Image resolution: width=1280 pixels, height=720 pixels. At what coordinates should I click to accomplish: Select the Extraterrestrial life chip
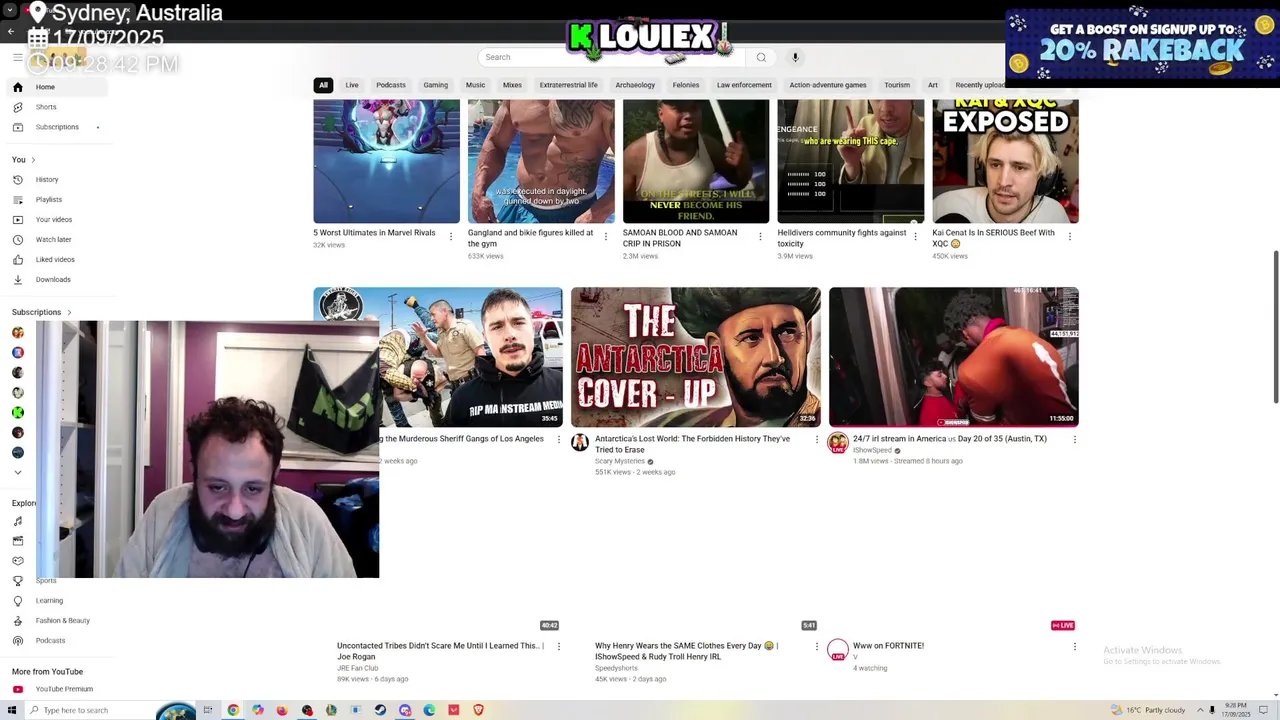(569, 85)
